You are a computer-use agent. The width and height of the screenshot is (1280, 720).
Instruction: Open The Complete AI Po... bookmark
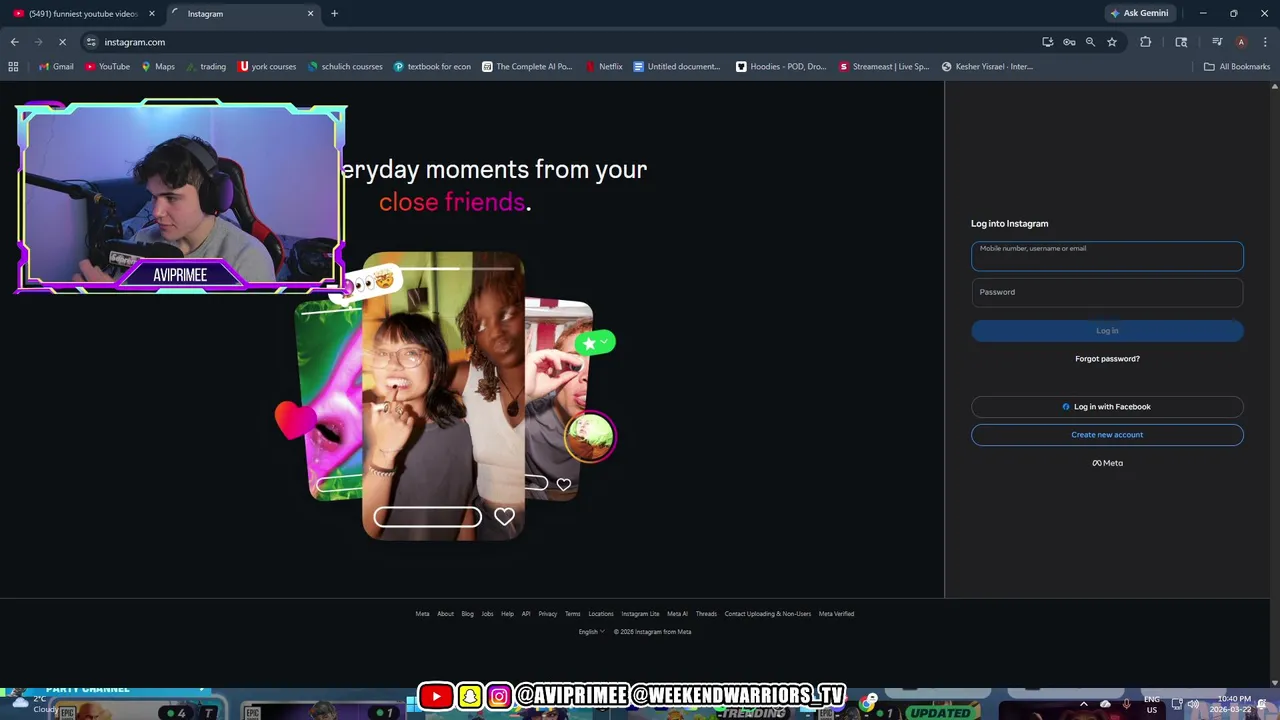tap(527, 67)
